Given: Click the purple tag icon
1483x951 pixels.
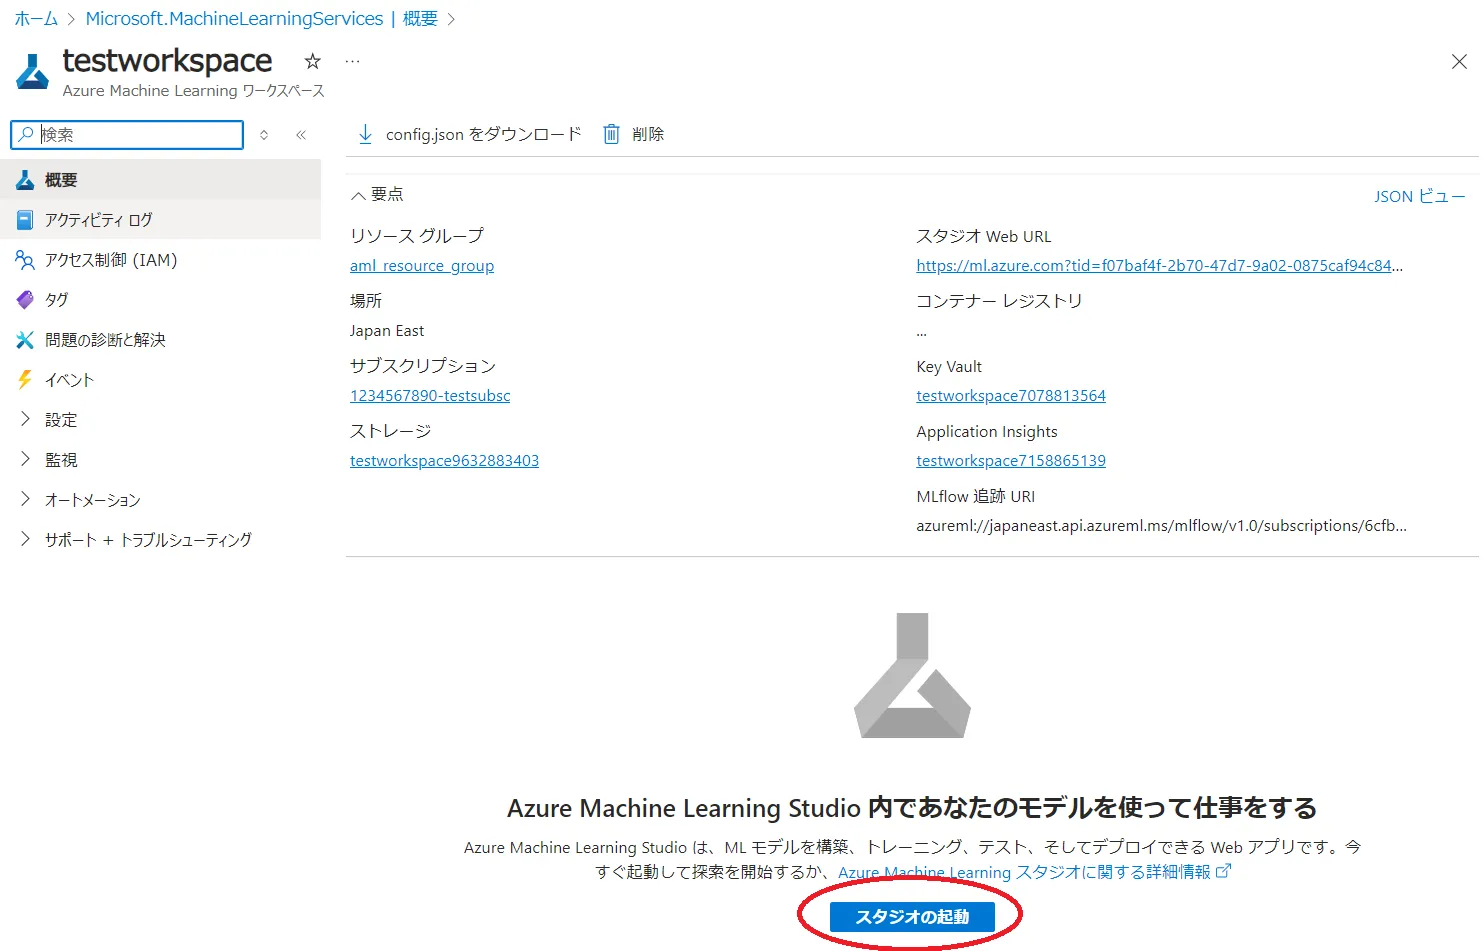Looking at the screenshot, I should 25,300.
